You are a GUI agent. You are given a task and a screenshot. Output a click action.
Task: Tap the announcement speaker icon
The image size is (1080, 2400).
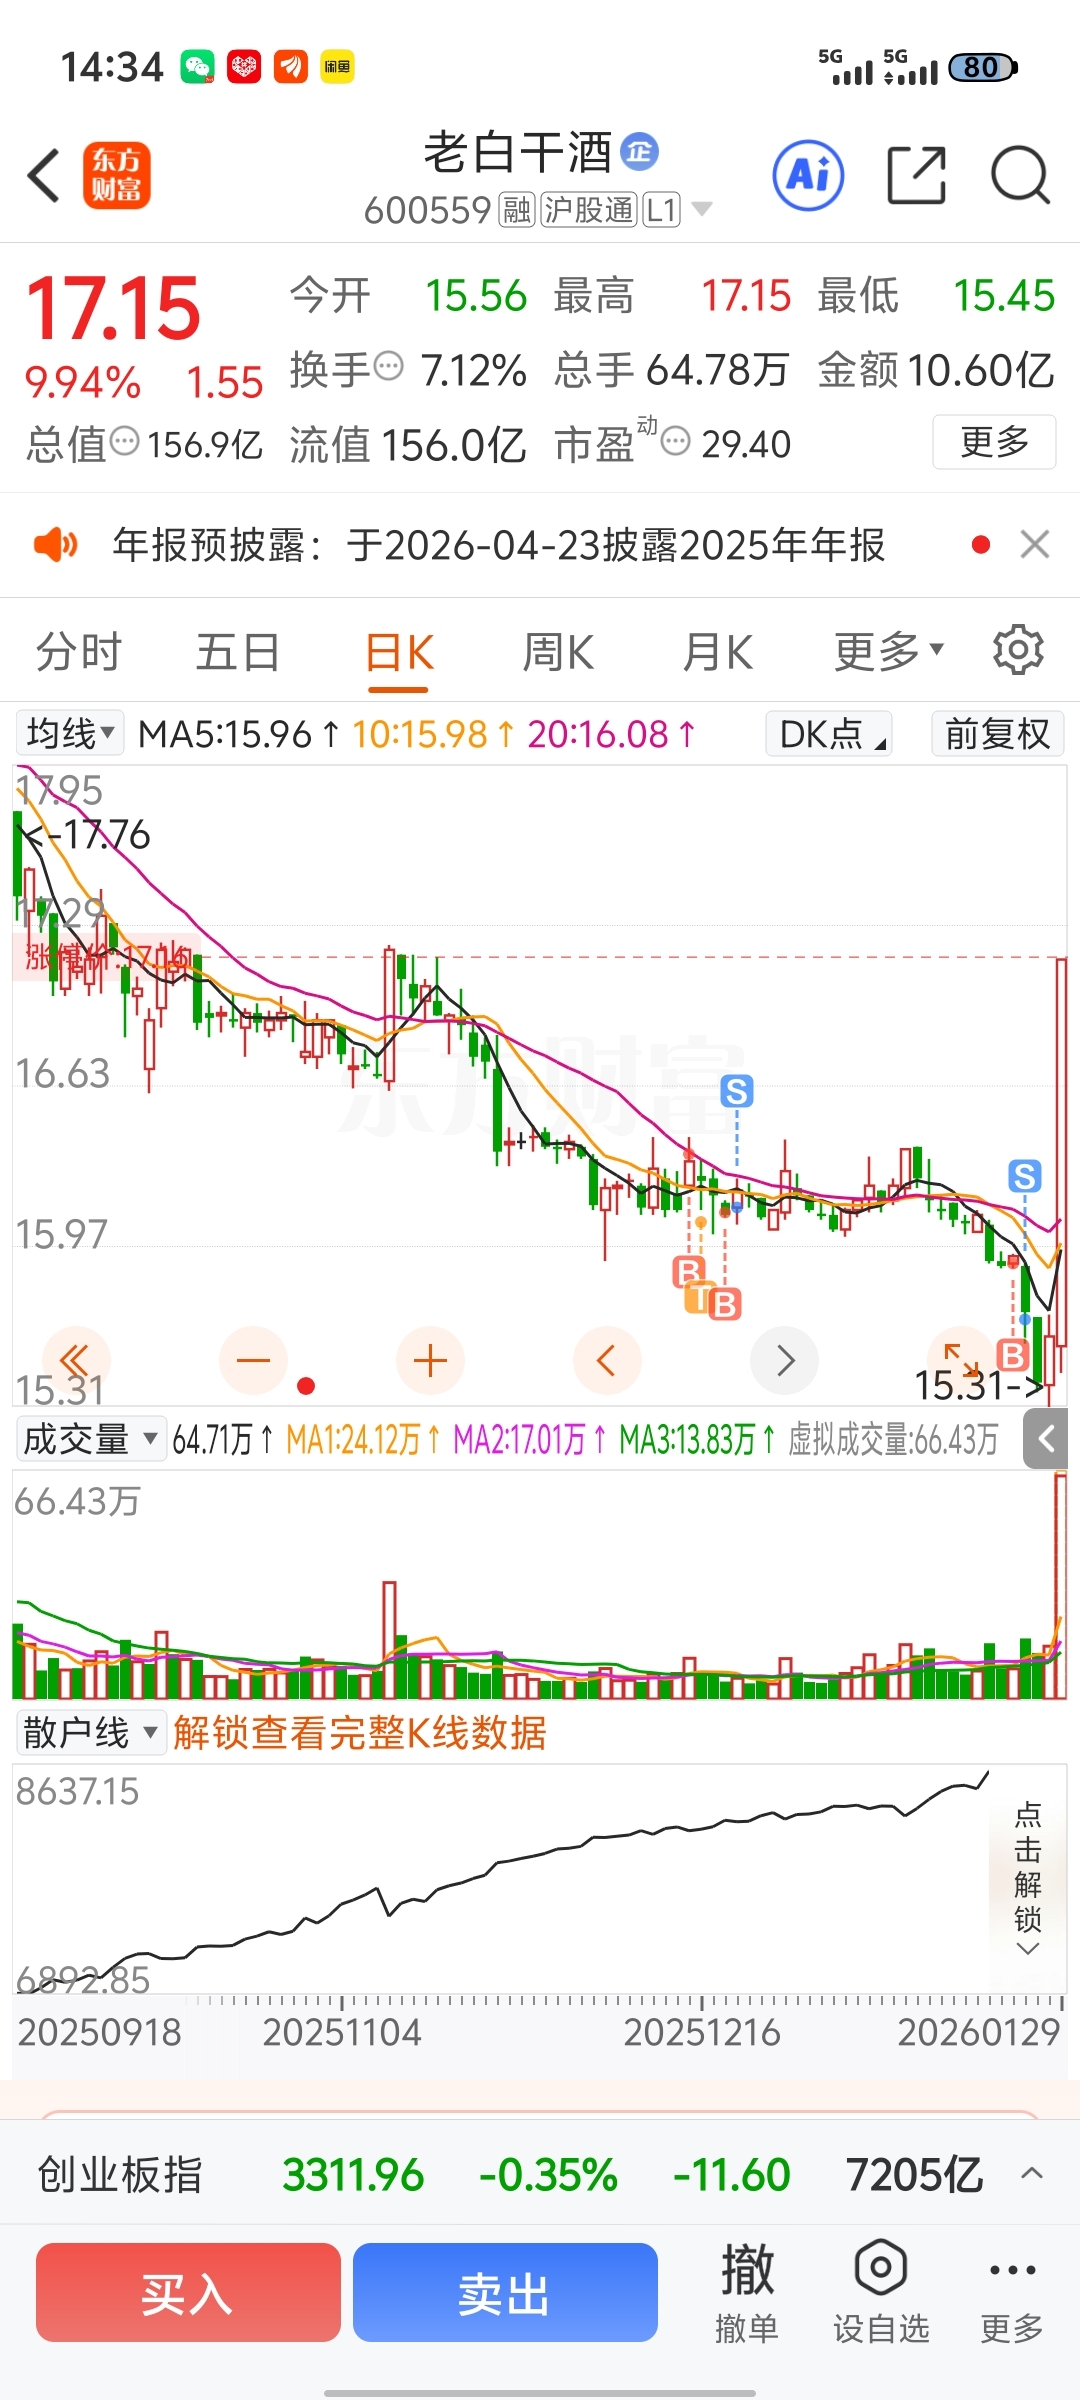point(56,545)
